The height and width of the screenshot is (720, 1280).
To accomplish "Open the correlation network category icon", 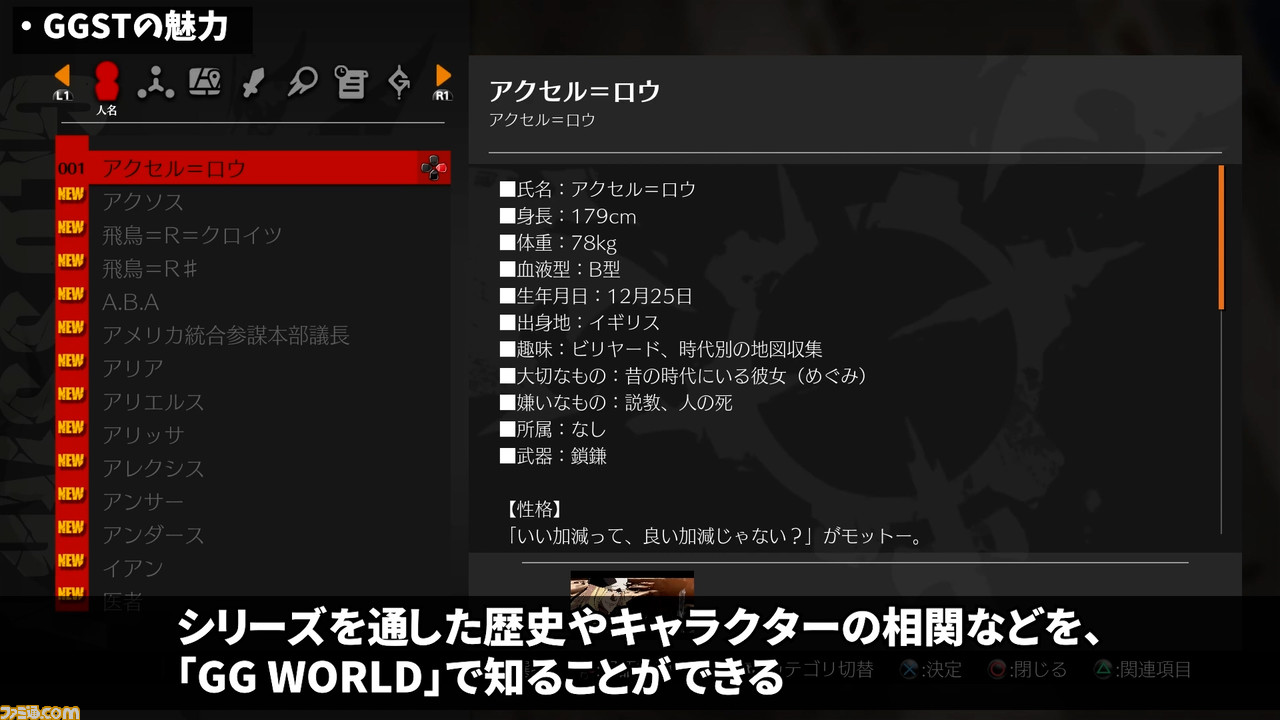I will point(155,82).
